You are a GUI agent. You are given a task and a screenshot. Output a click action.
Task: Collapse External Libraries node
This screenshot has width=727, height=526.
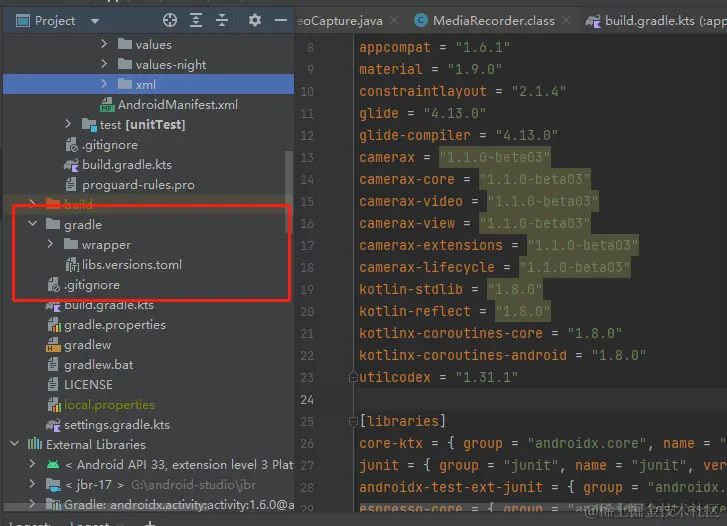(15, 444)
